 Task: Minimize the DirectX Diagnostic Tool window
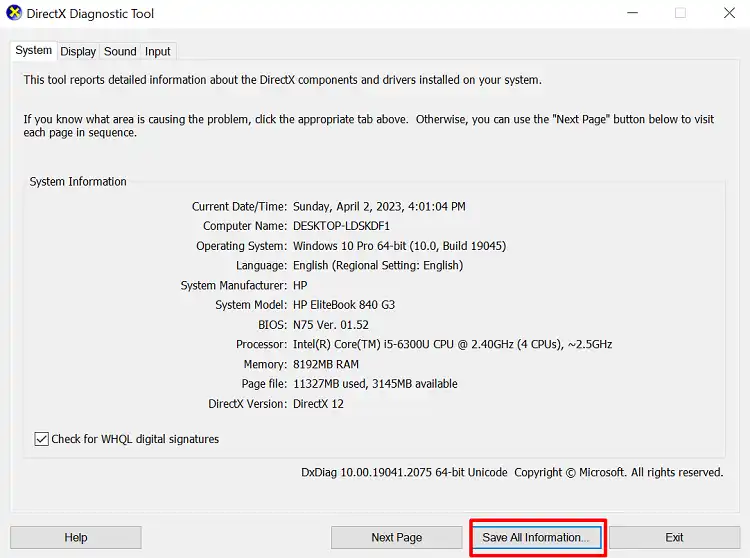pos(632,13)
